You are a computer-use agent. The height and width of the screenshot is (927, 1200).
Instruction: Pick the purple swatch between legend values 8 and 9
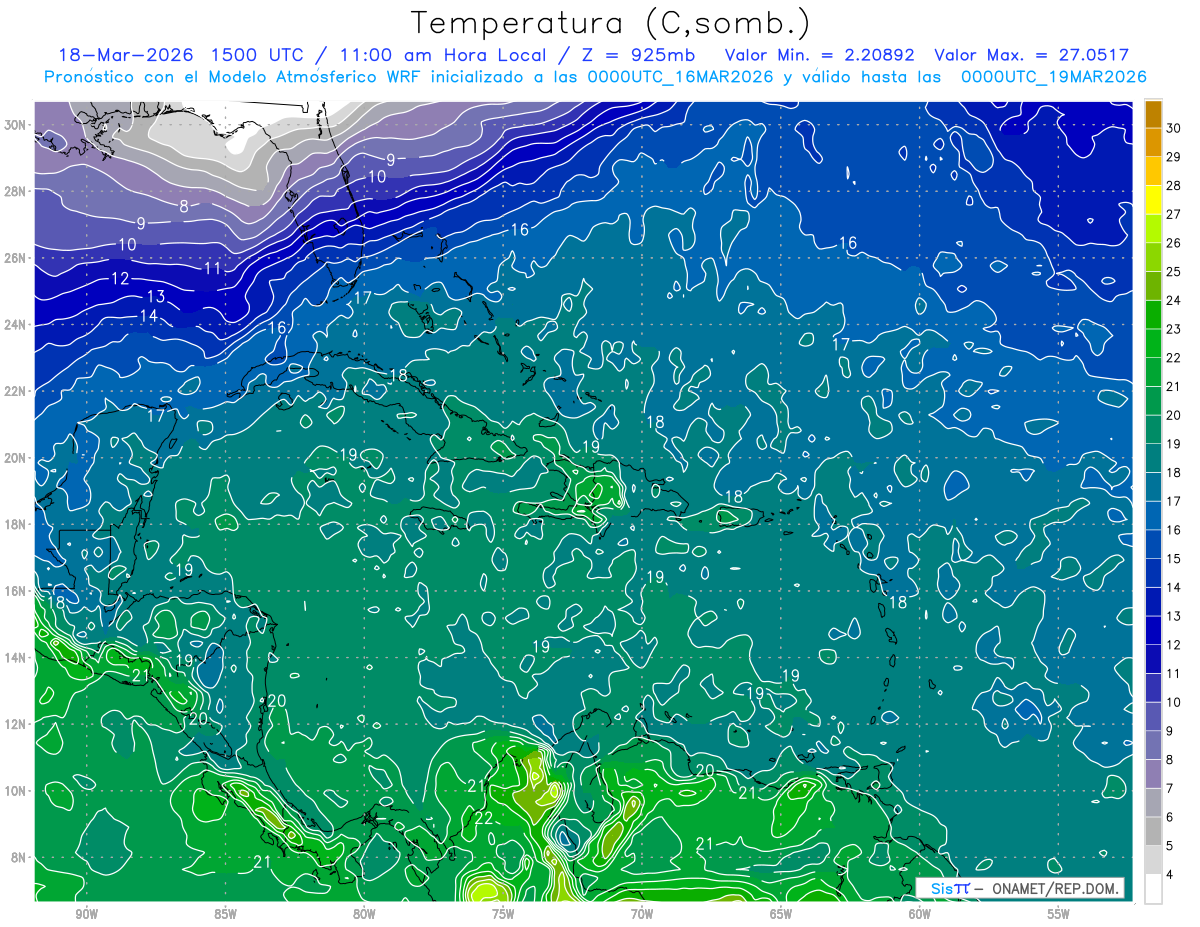[1153, 746]
